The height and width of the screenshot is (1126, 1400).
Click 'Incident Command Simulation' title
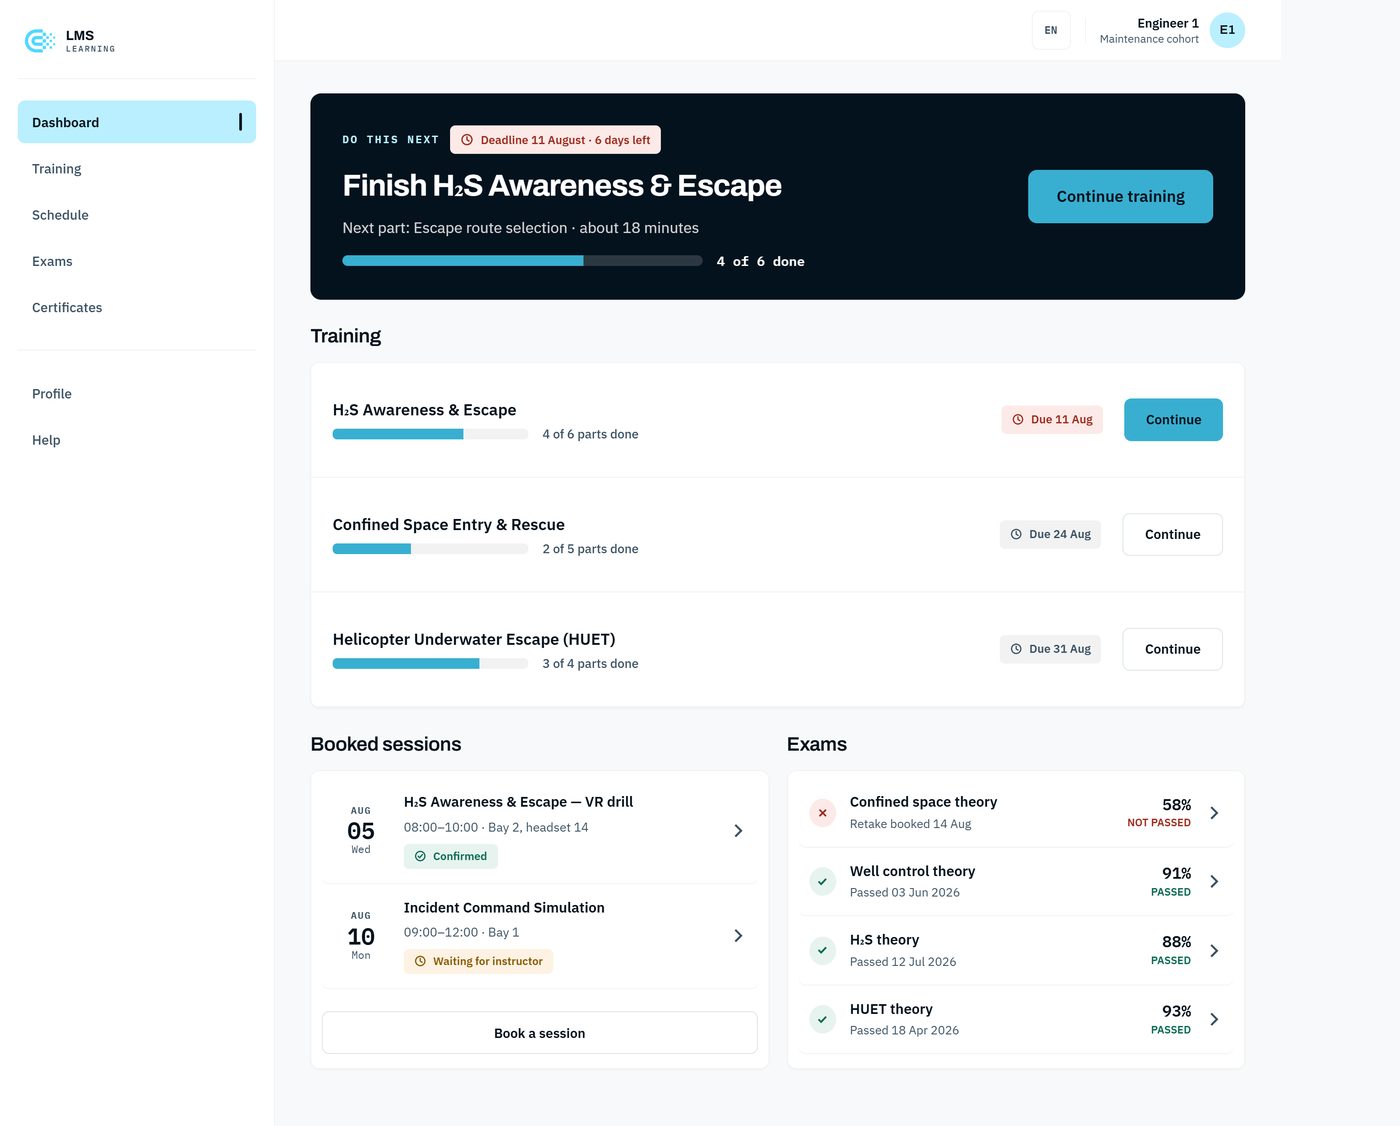[504, 908]
